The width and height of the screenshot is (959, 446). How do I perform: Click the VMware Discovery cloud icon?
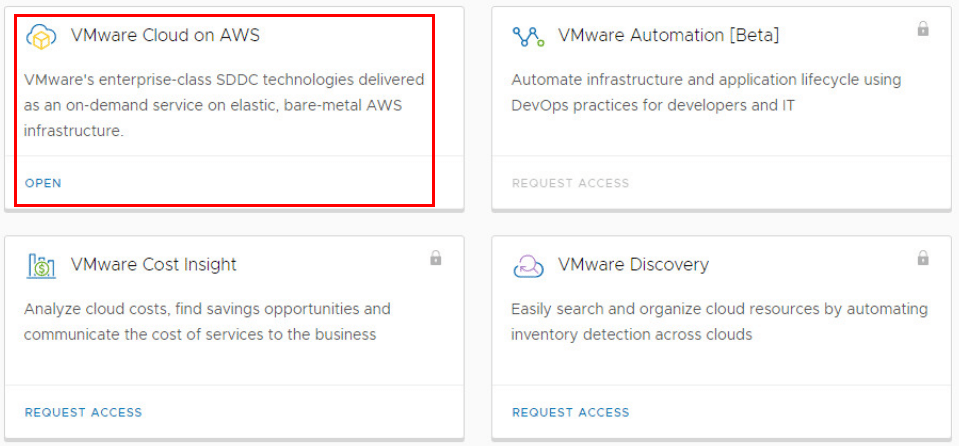point(528,266)
